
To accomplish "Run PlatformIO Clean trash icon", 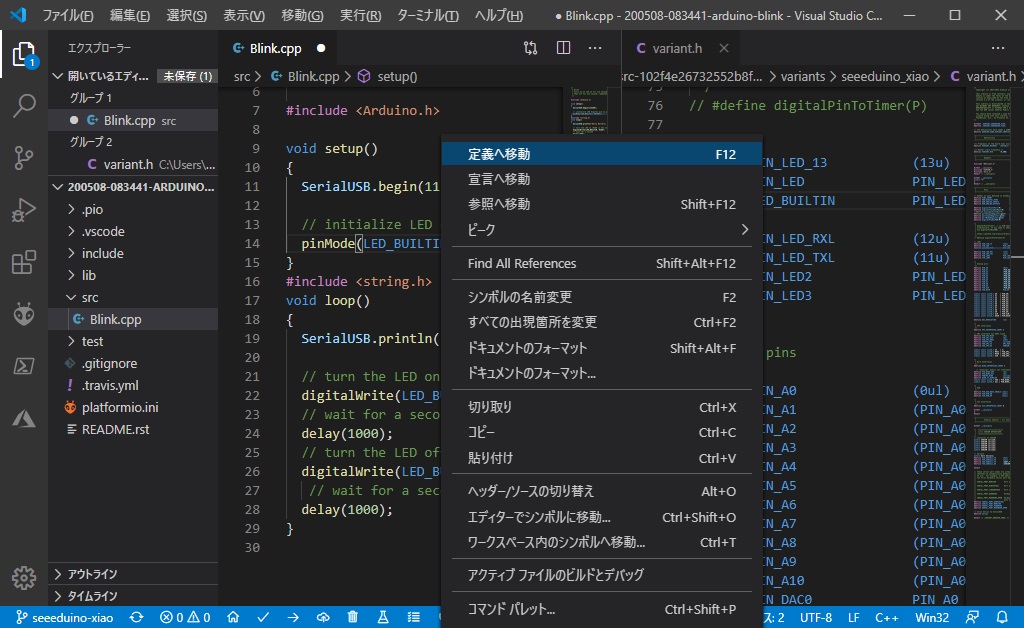I will click(353, 617).
